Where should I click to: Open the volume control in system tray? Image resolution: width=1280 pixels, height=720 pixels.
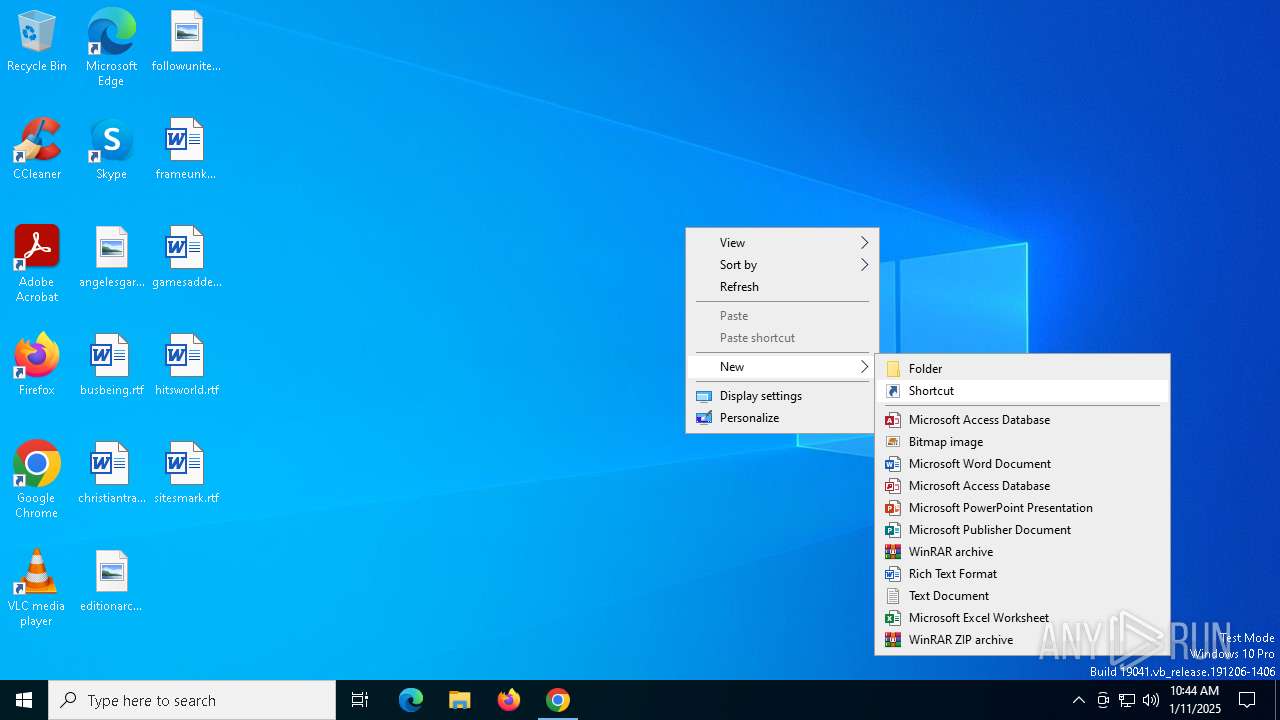coord(1151,700)
